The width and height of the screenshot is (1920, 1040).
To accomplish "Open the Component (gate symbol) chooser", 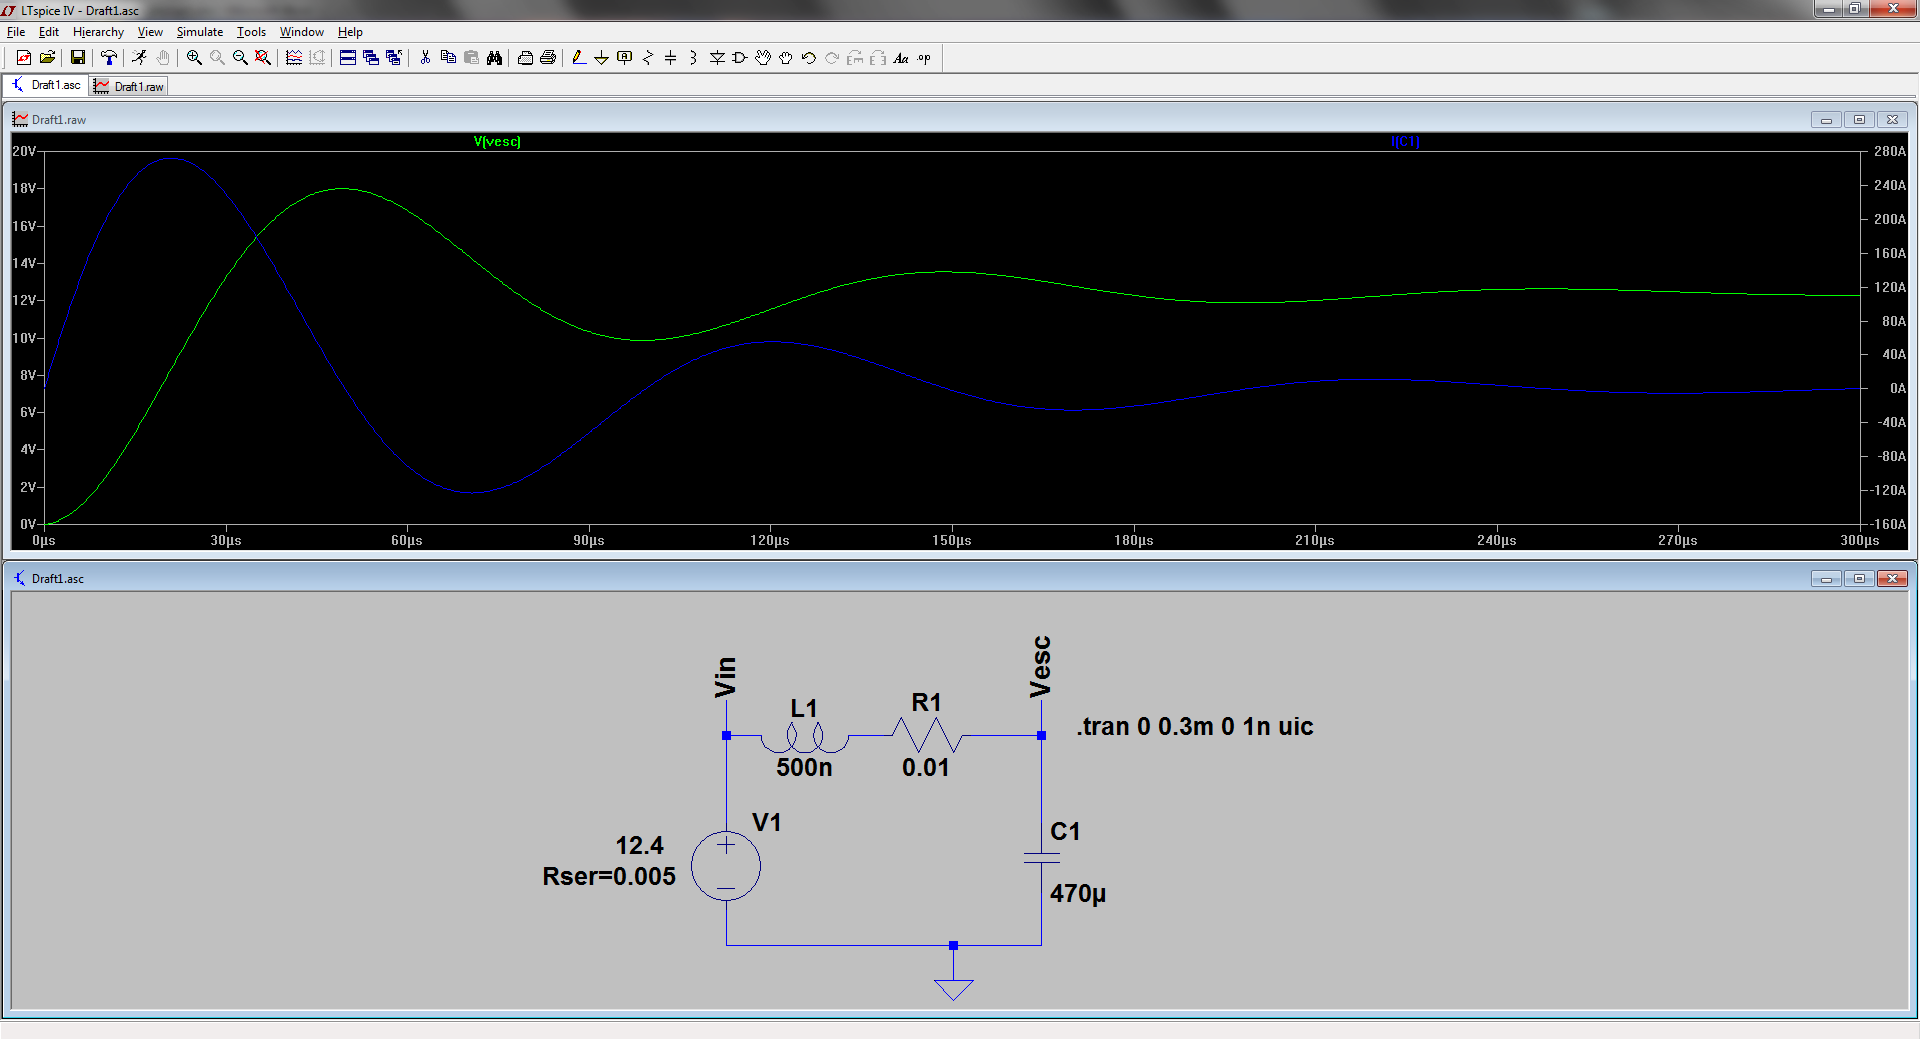I will point(740,58).
